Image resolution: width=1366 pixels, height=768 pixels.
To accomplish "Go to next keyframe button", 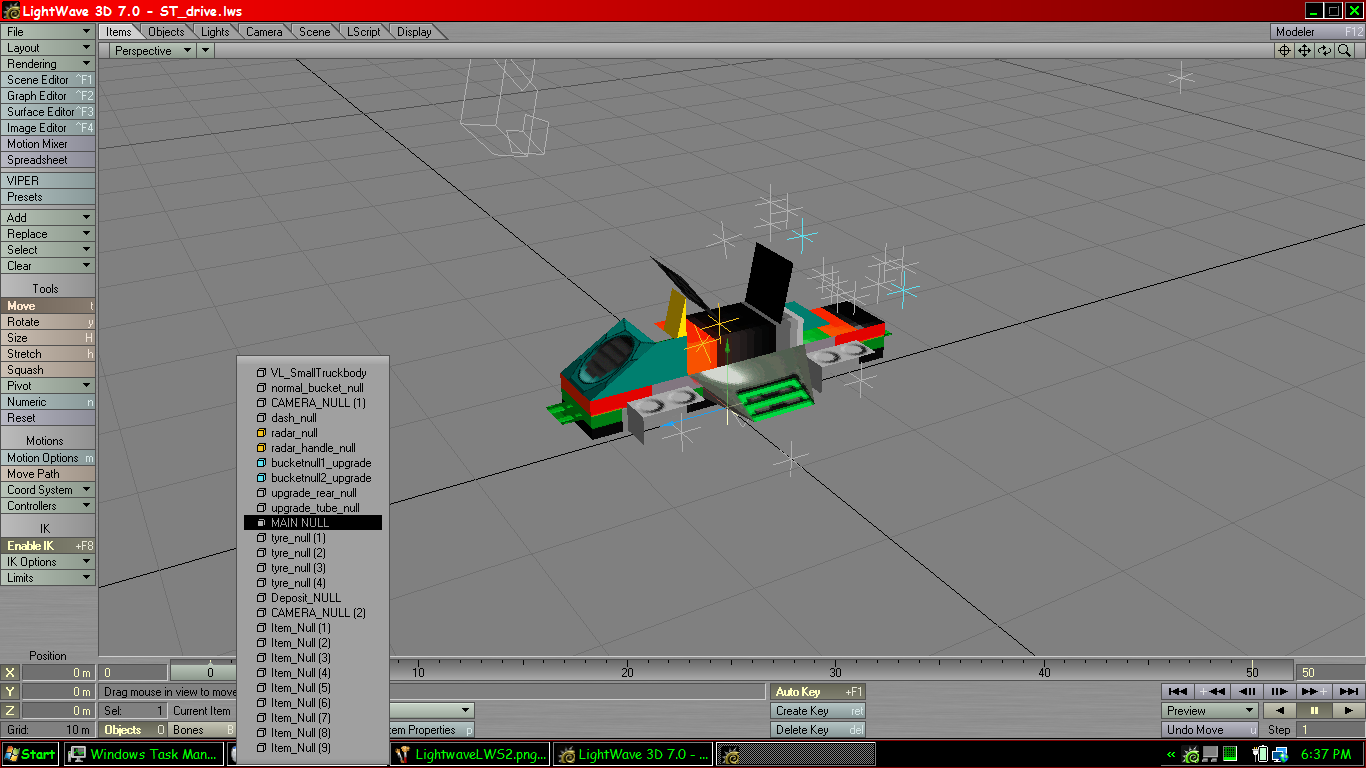I will tap(1313, 691).
